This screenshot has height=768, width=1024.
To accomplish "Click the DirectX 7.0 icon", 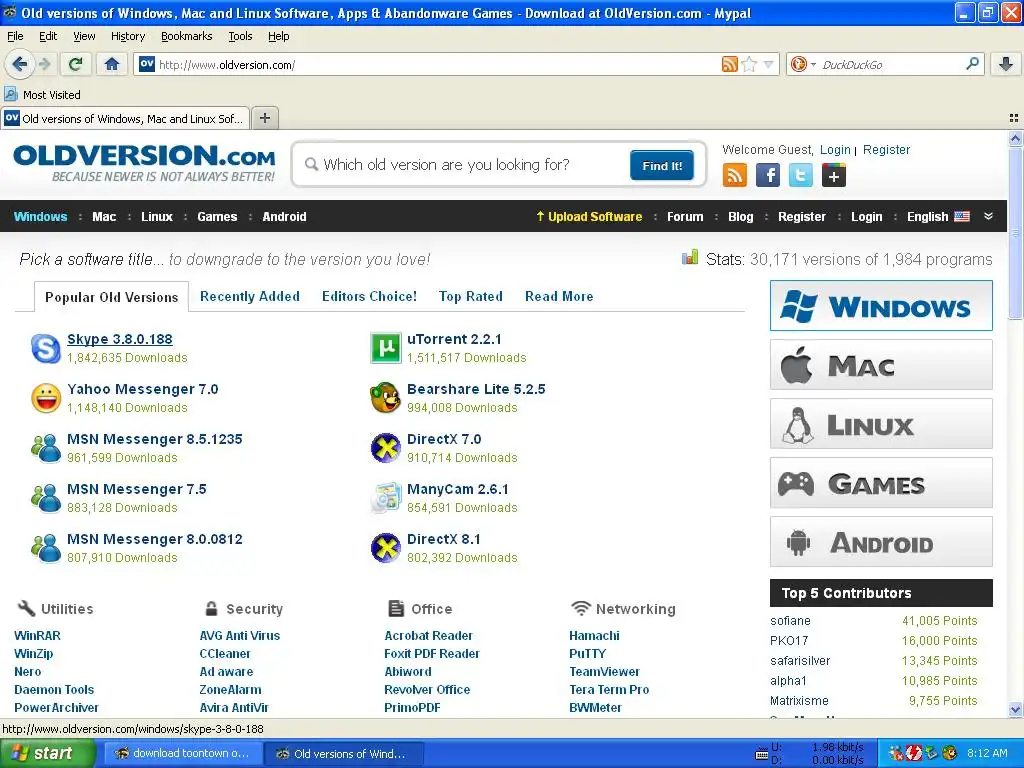I will click(x=385, y=448).
